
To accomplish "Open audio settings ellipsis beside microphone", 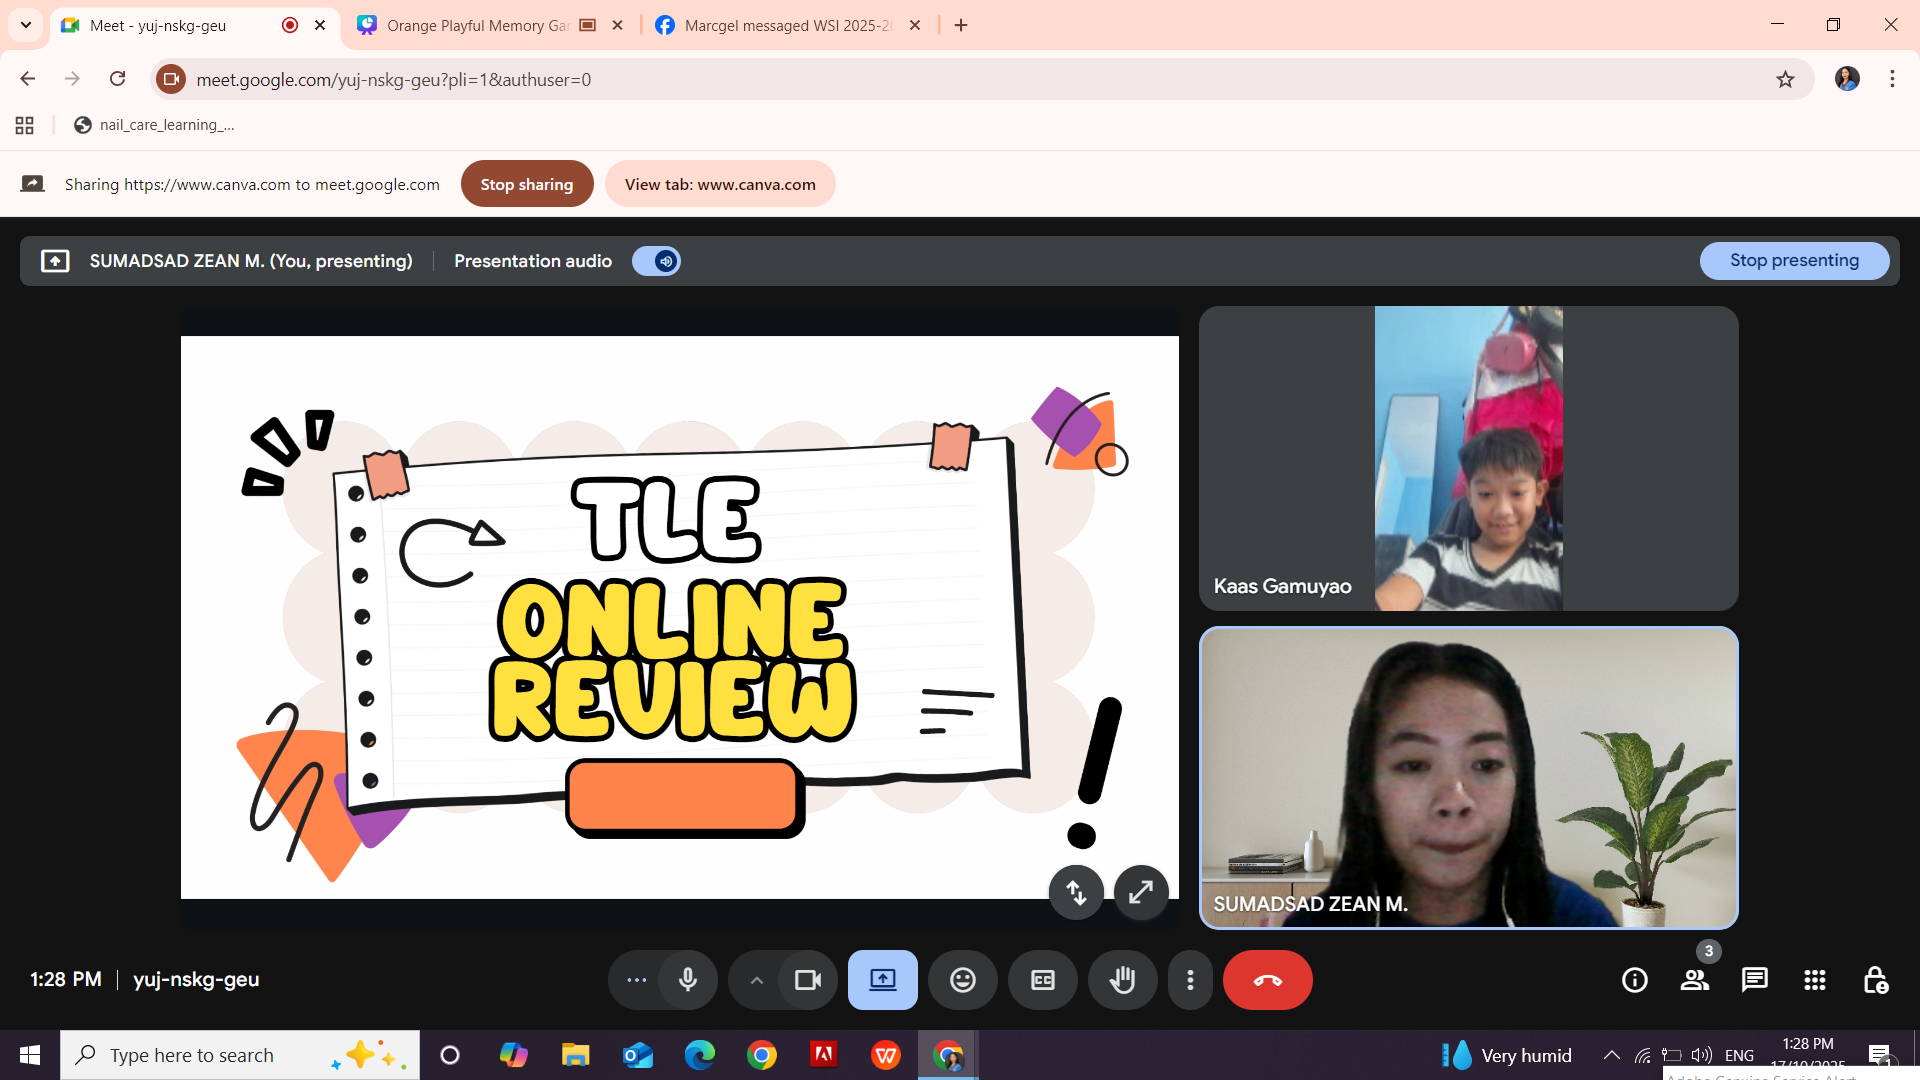I will coord(636,980).
